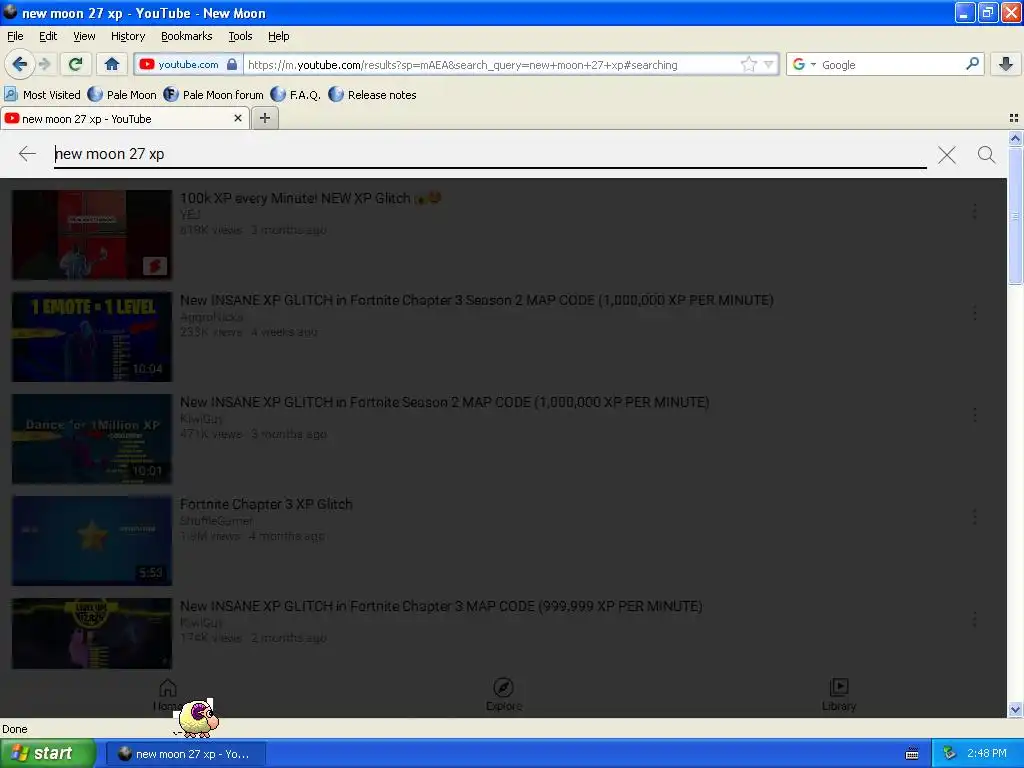Open the Edit menu
Image resolution: width=1024 pixels, height=768 pixels.
[48, 36]
